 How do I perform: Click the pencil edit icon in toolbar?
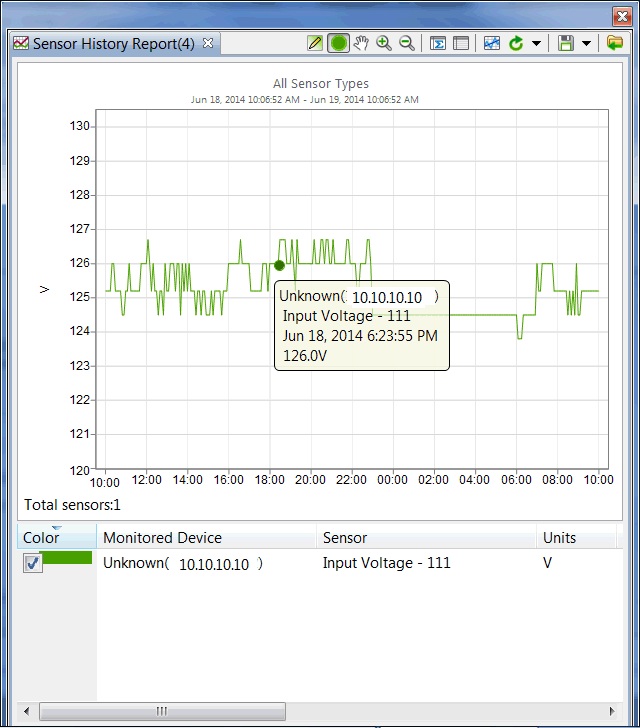pyautogui.click(x=315, y=43)
